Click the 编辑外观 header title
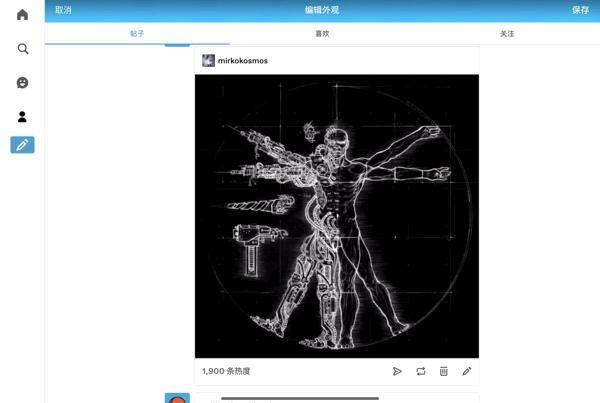The height and width of the screenshot is (403, 600). [322, 10]
